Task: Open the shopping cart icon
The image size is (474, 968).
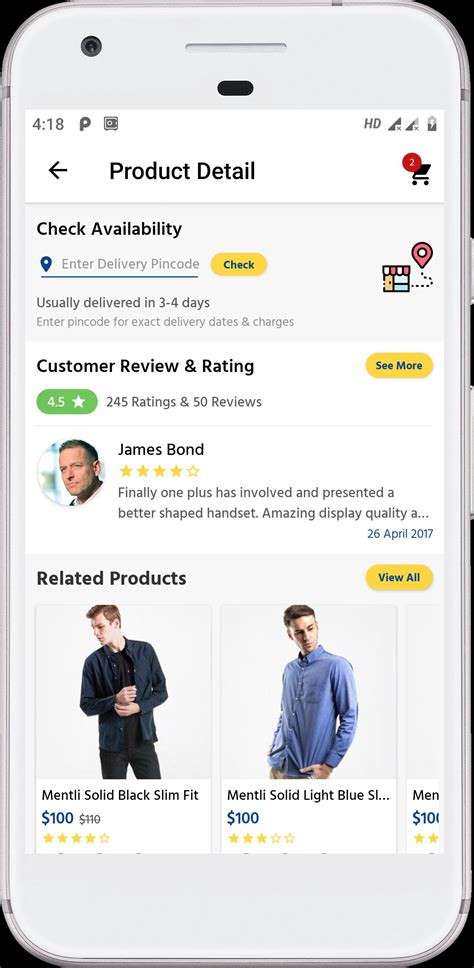Action: tap(421, 175)
